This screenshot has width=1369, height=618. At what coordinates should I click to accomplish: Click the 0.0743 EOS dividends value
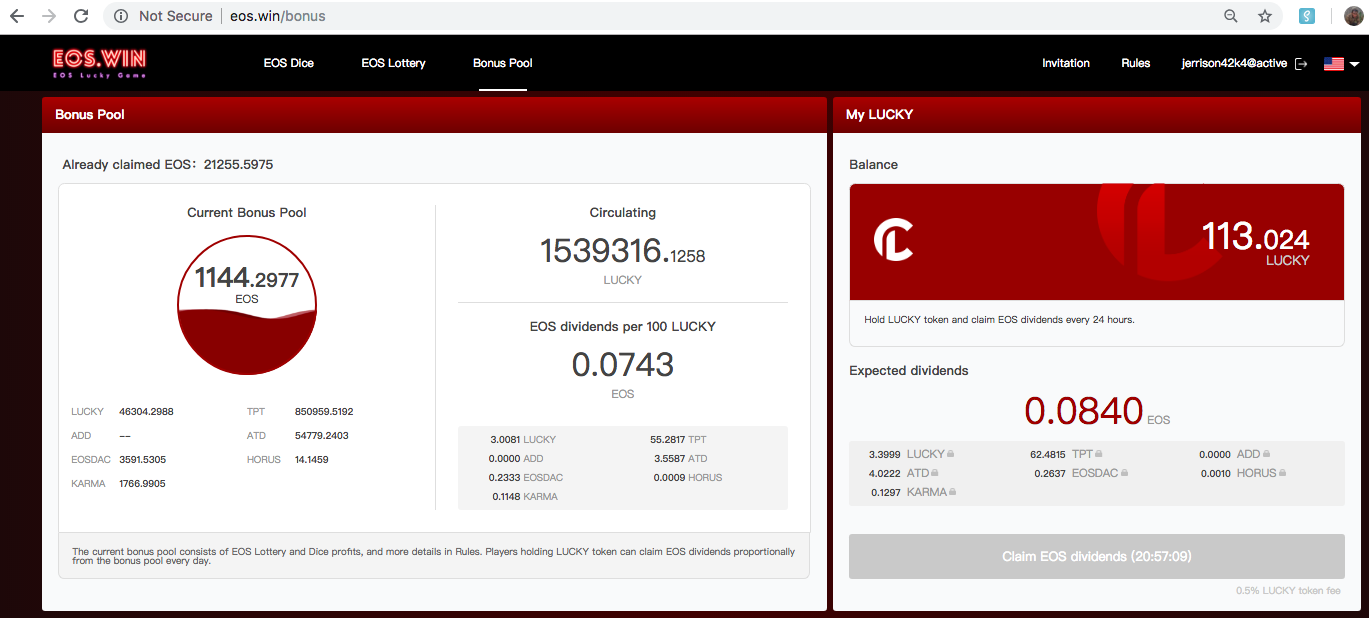pos(622,365)
